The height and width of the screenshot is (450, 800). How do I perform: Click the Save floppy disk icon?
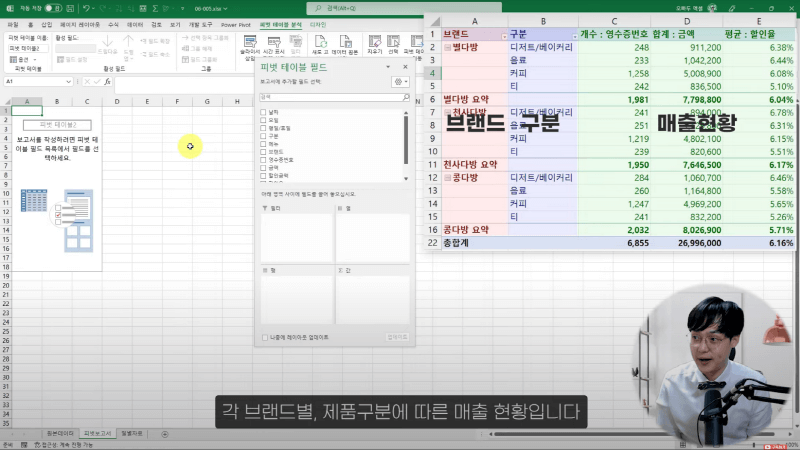(x=70, y=8)
